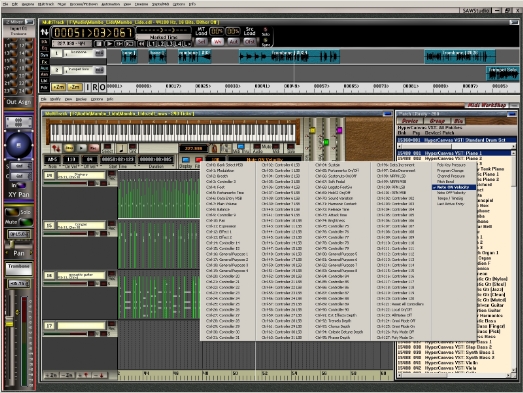523x393 pixels.
Task: Click the Dyn view label
Action: 44,55
